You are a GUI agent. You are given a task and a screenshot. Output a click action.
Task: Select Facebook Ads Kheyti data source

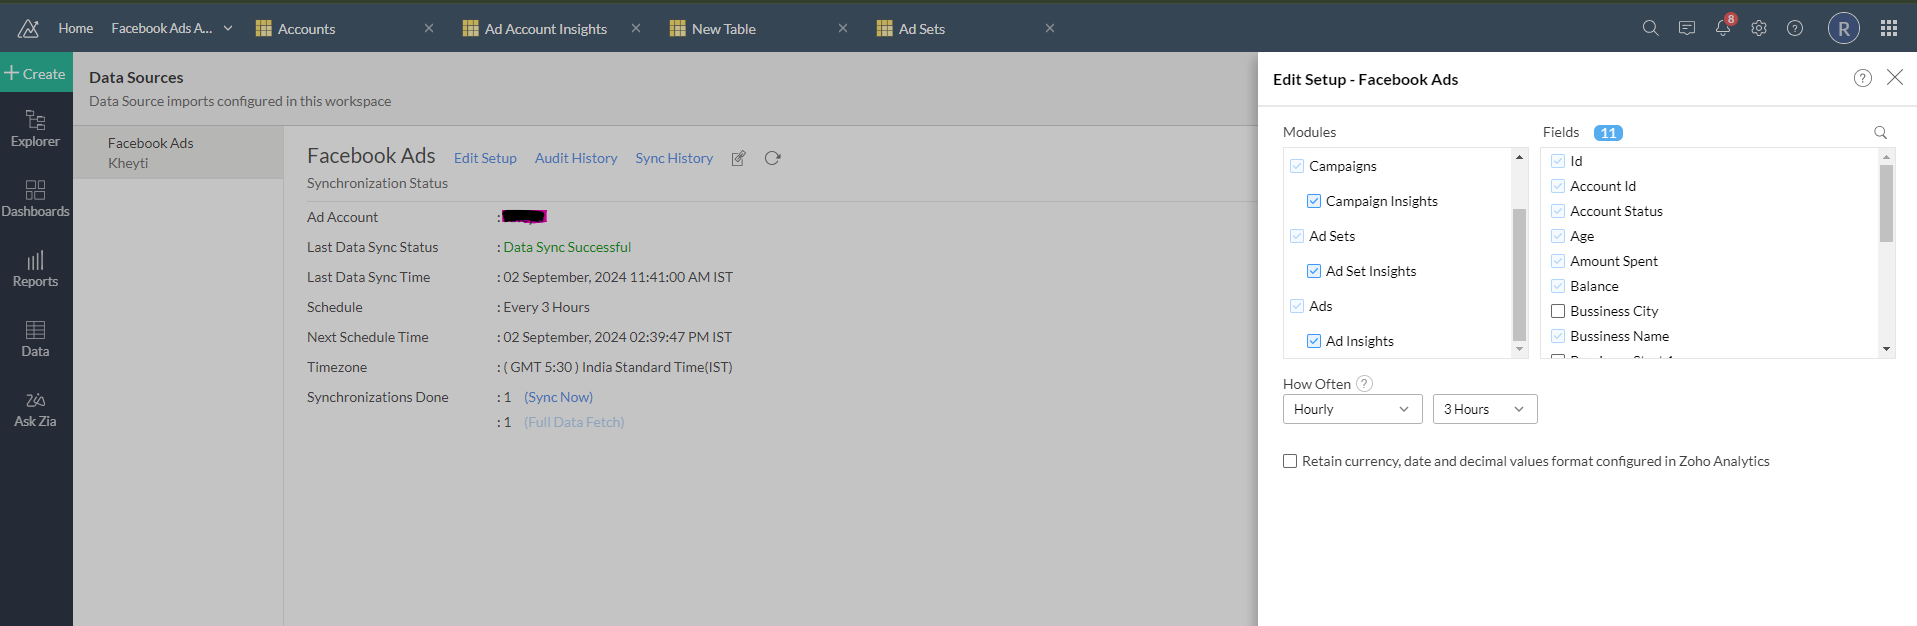[x=178, y=152]
